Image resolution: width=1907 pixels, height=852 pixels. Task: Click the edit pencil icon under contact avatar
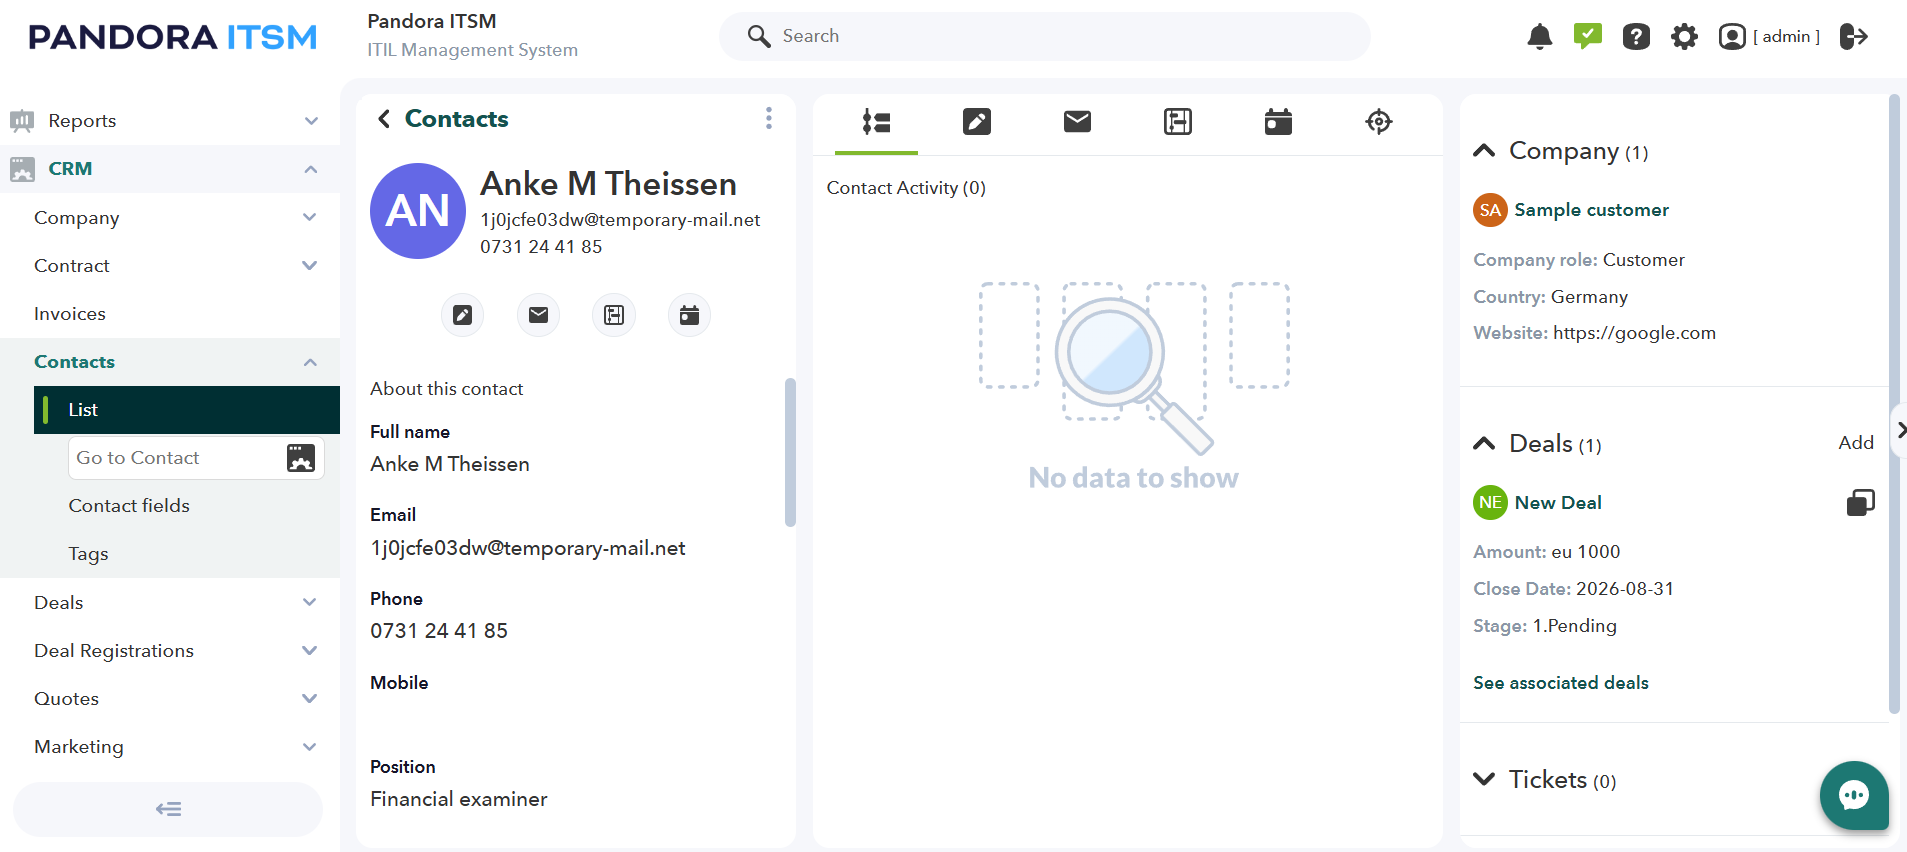tap(462, 315)
